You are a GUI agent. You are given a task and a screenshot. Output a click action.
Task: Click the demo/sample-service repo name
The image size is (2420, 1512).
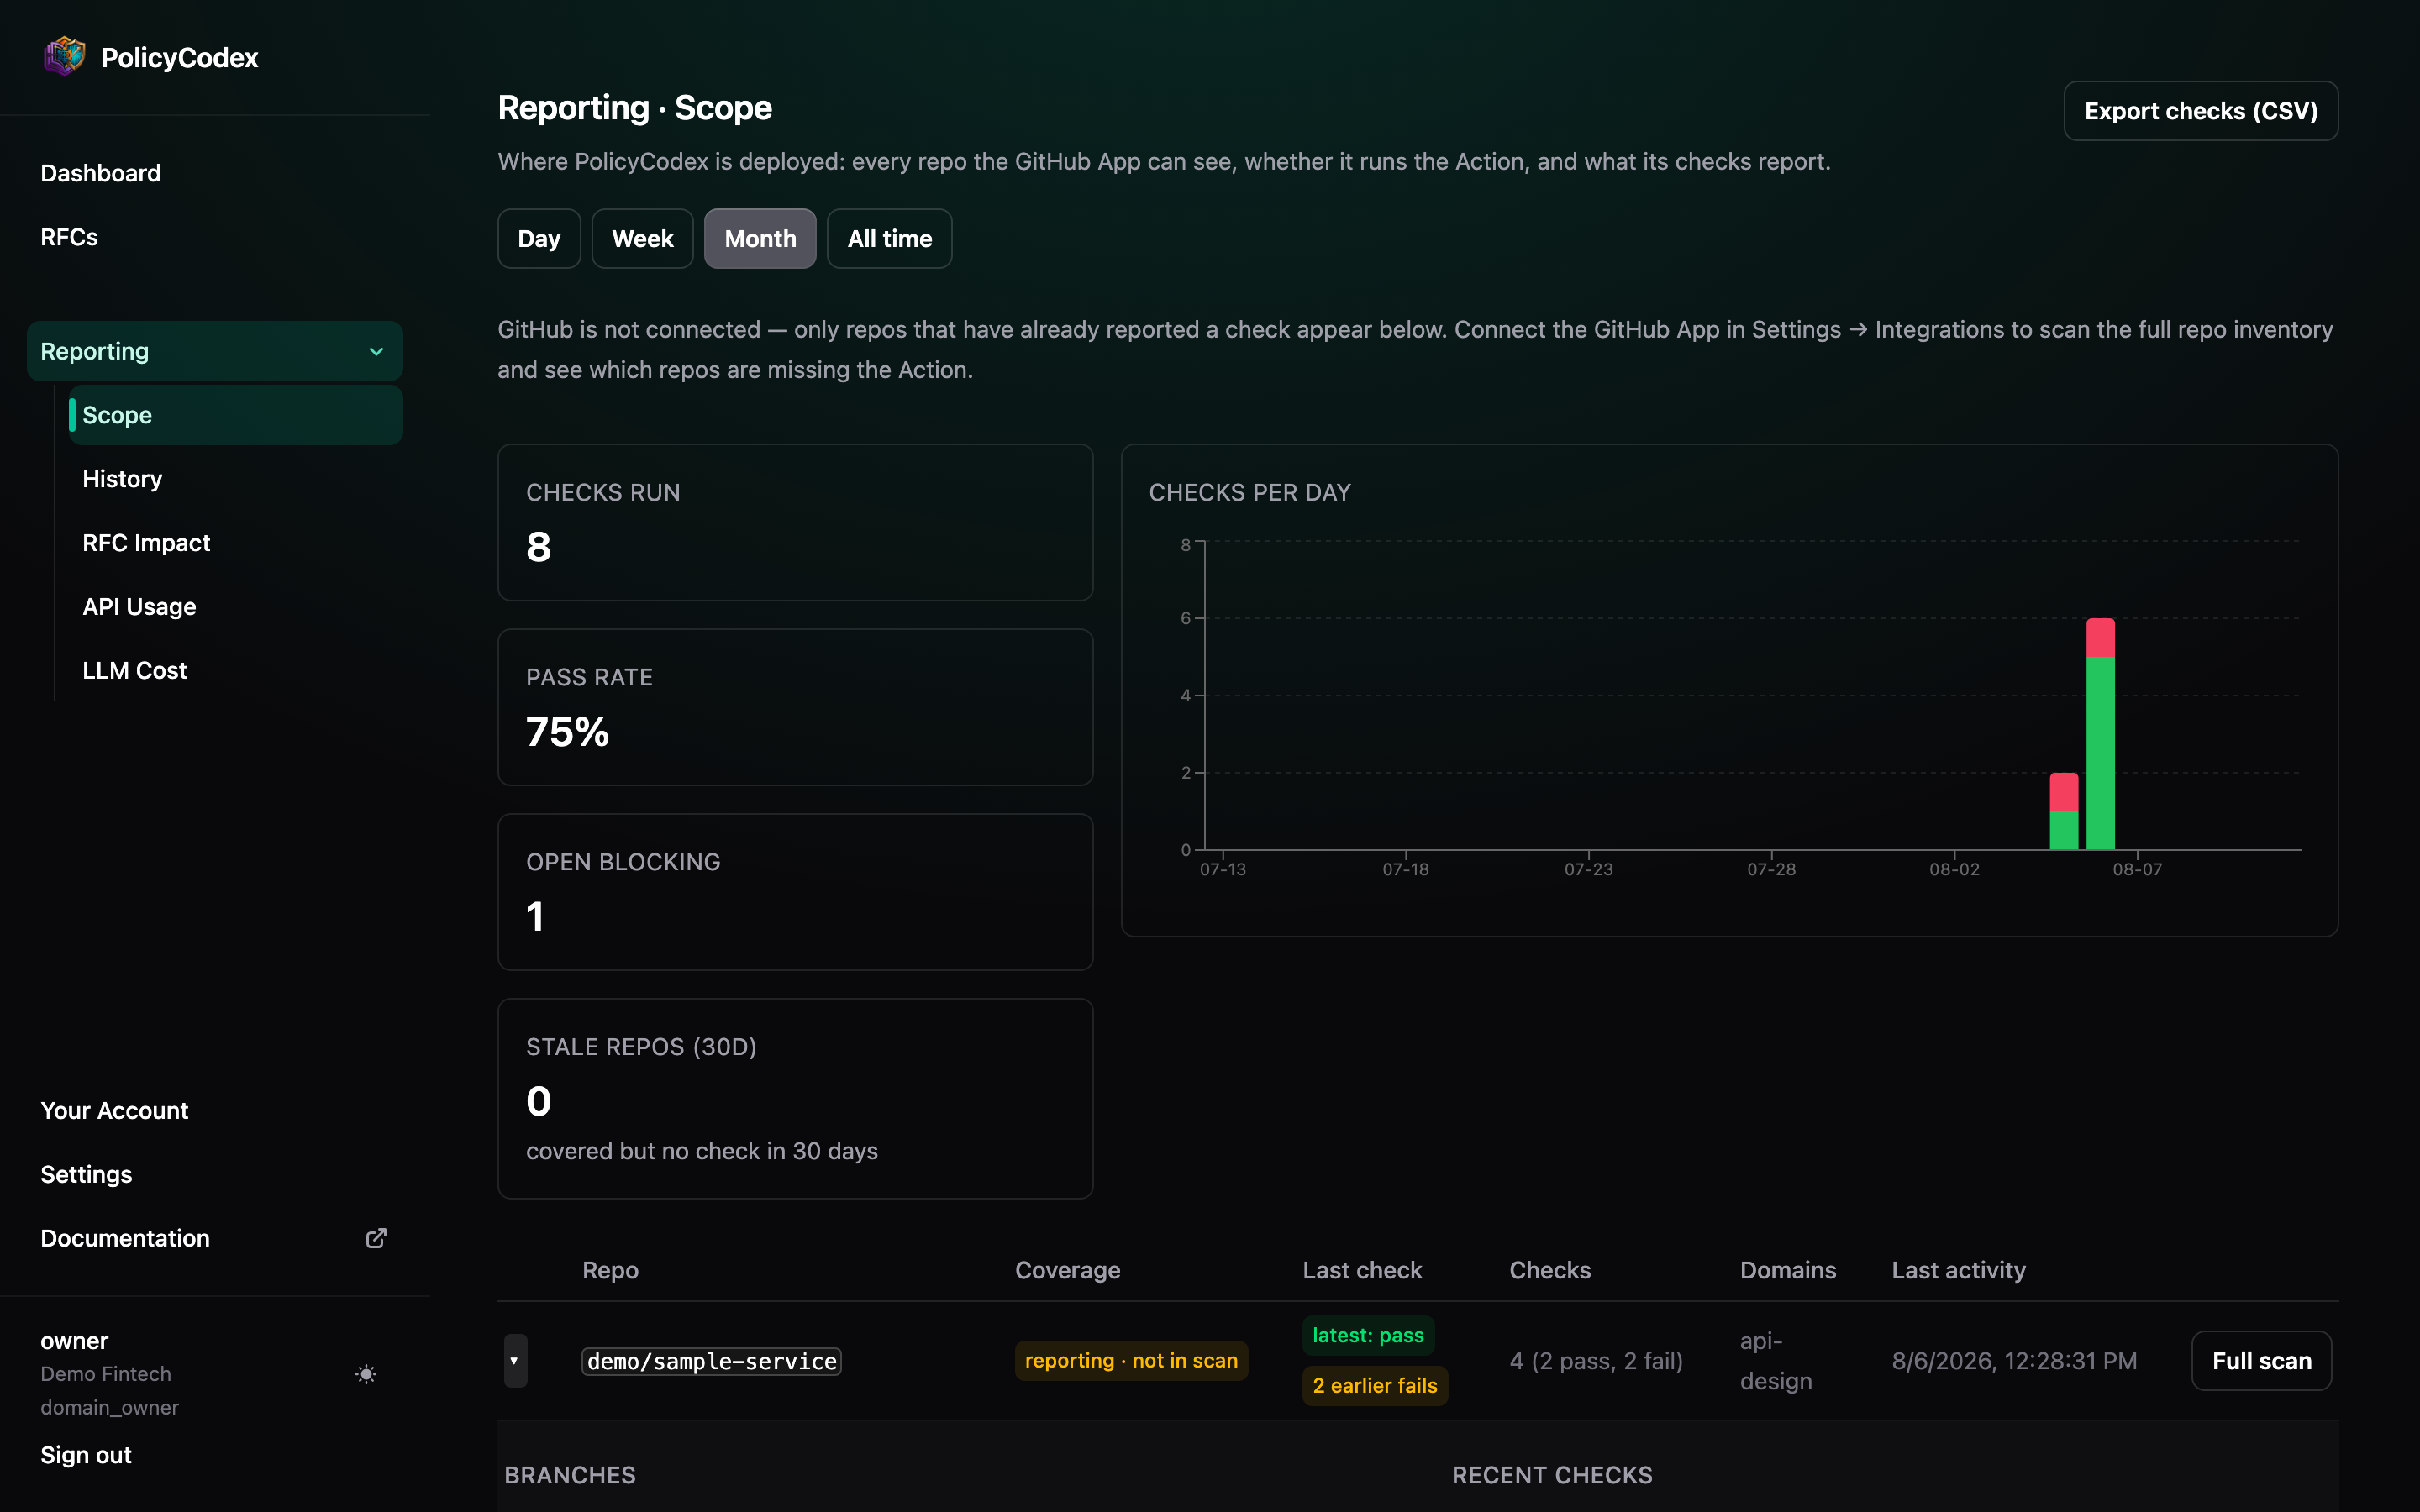click(712, 1361)
